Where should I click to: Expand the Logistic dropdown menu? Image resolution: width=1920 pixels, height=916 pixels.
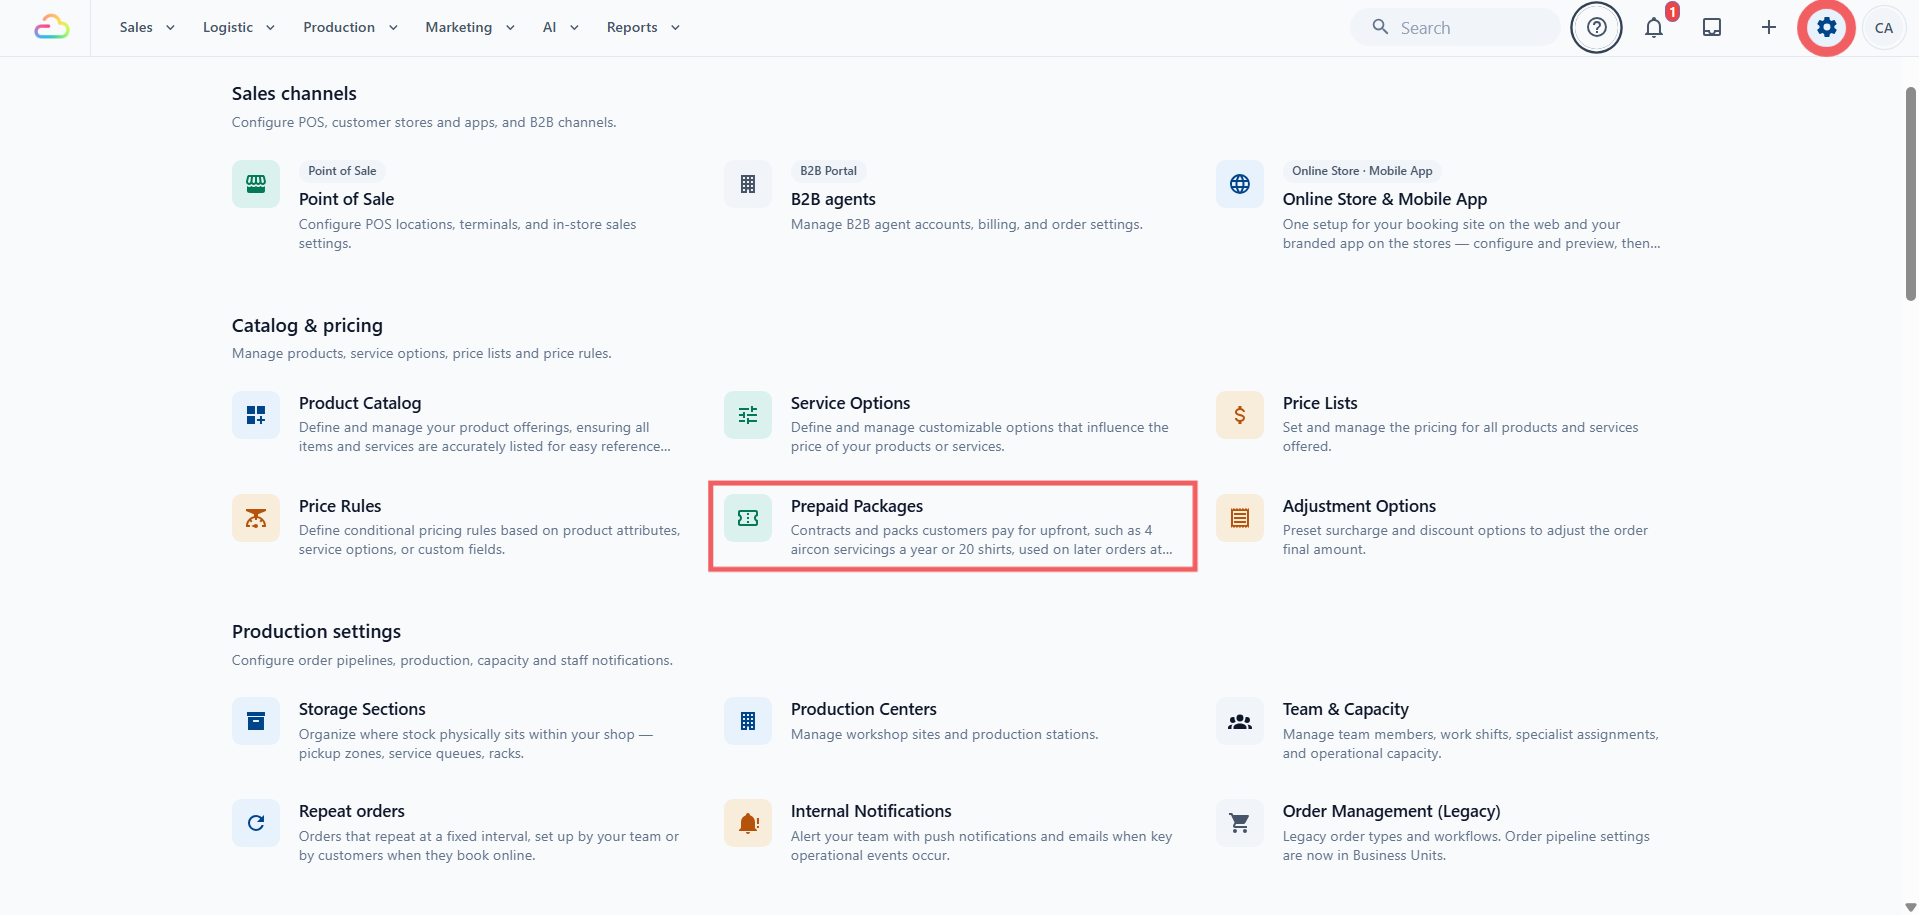tap(238, 28)
